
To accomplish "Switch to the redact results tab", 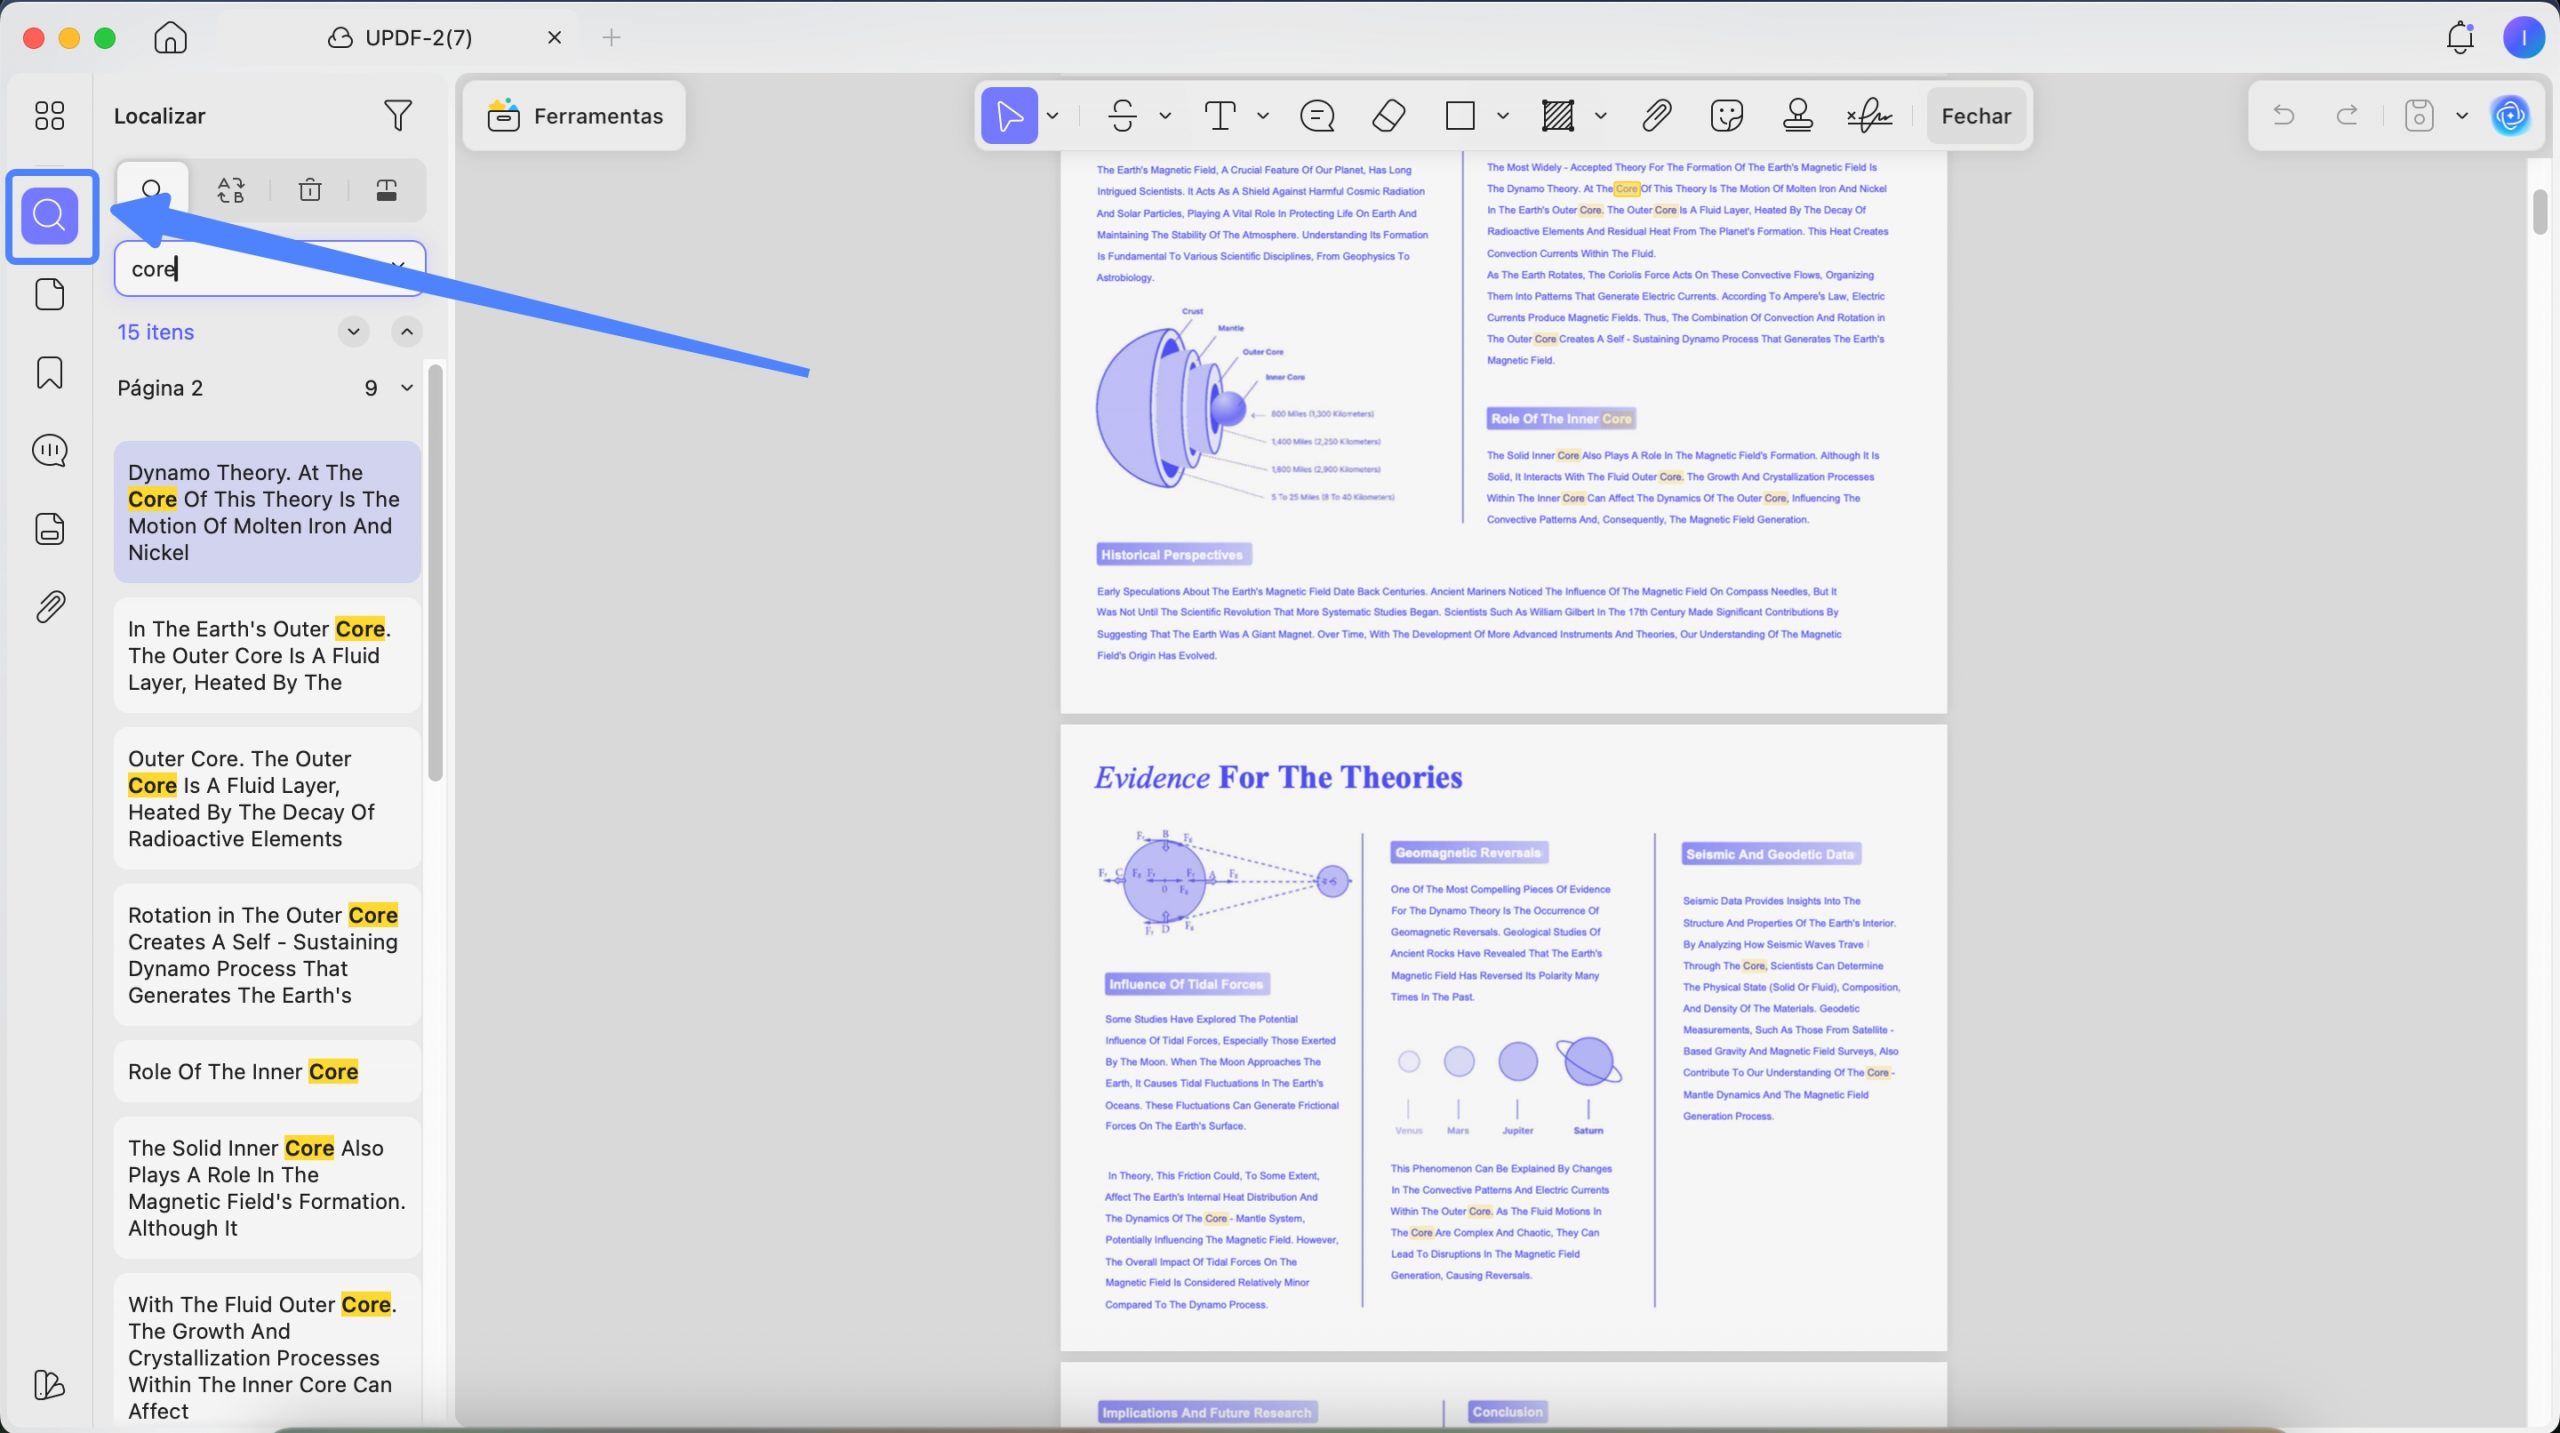I will click(x=387, y=190).
